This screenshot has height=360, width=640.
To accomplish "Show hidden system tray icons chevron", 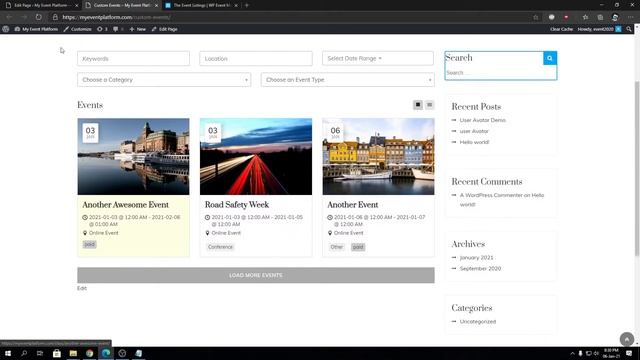I will click(572, 353).
